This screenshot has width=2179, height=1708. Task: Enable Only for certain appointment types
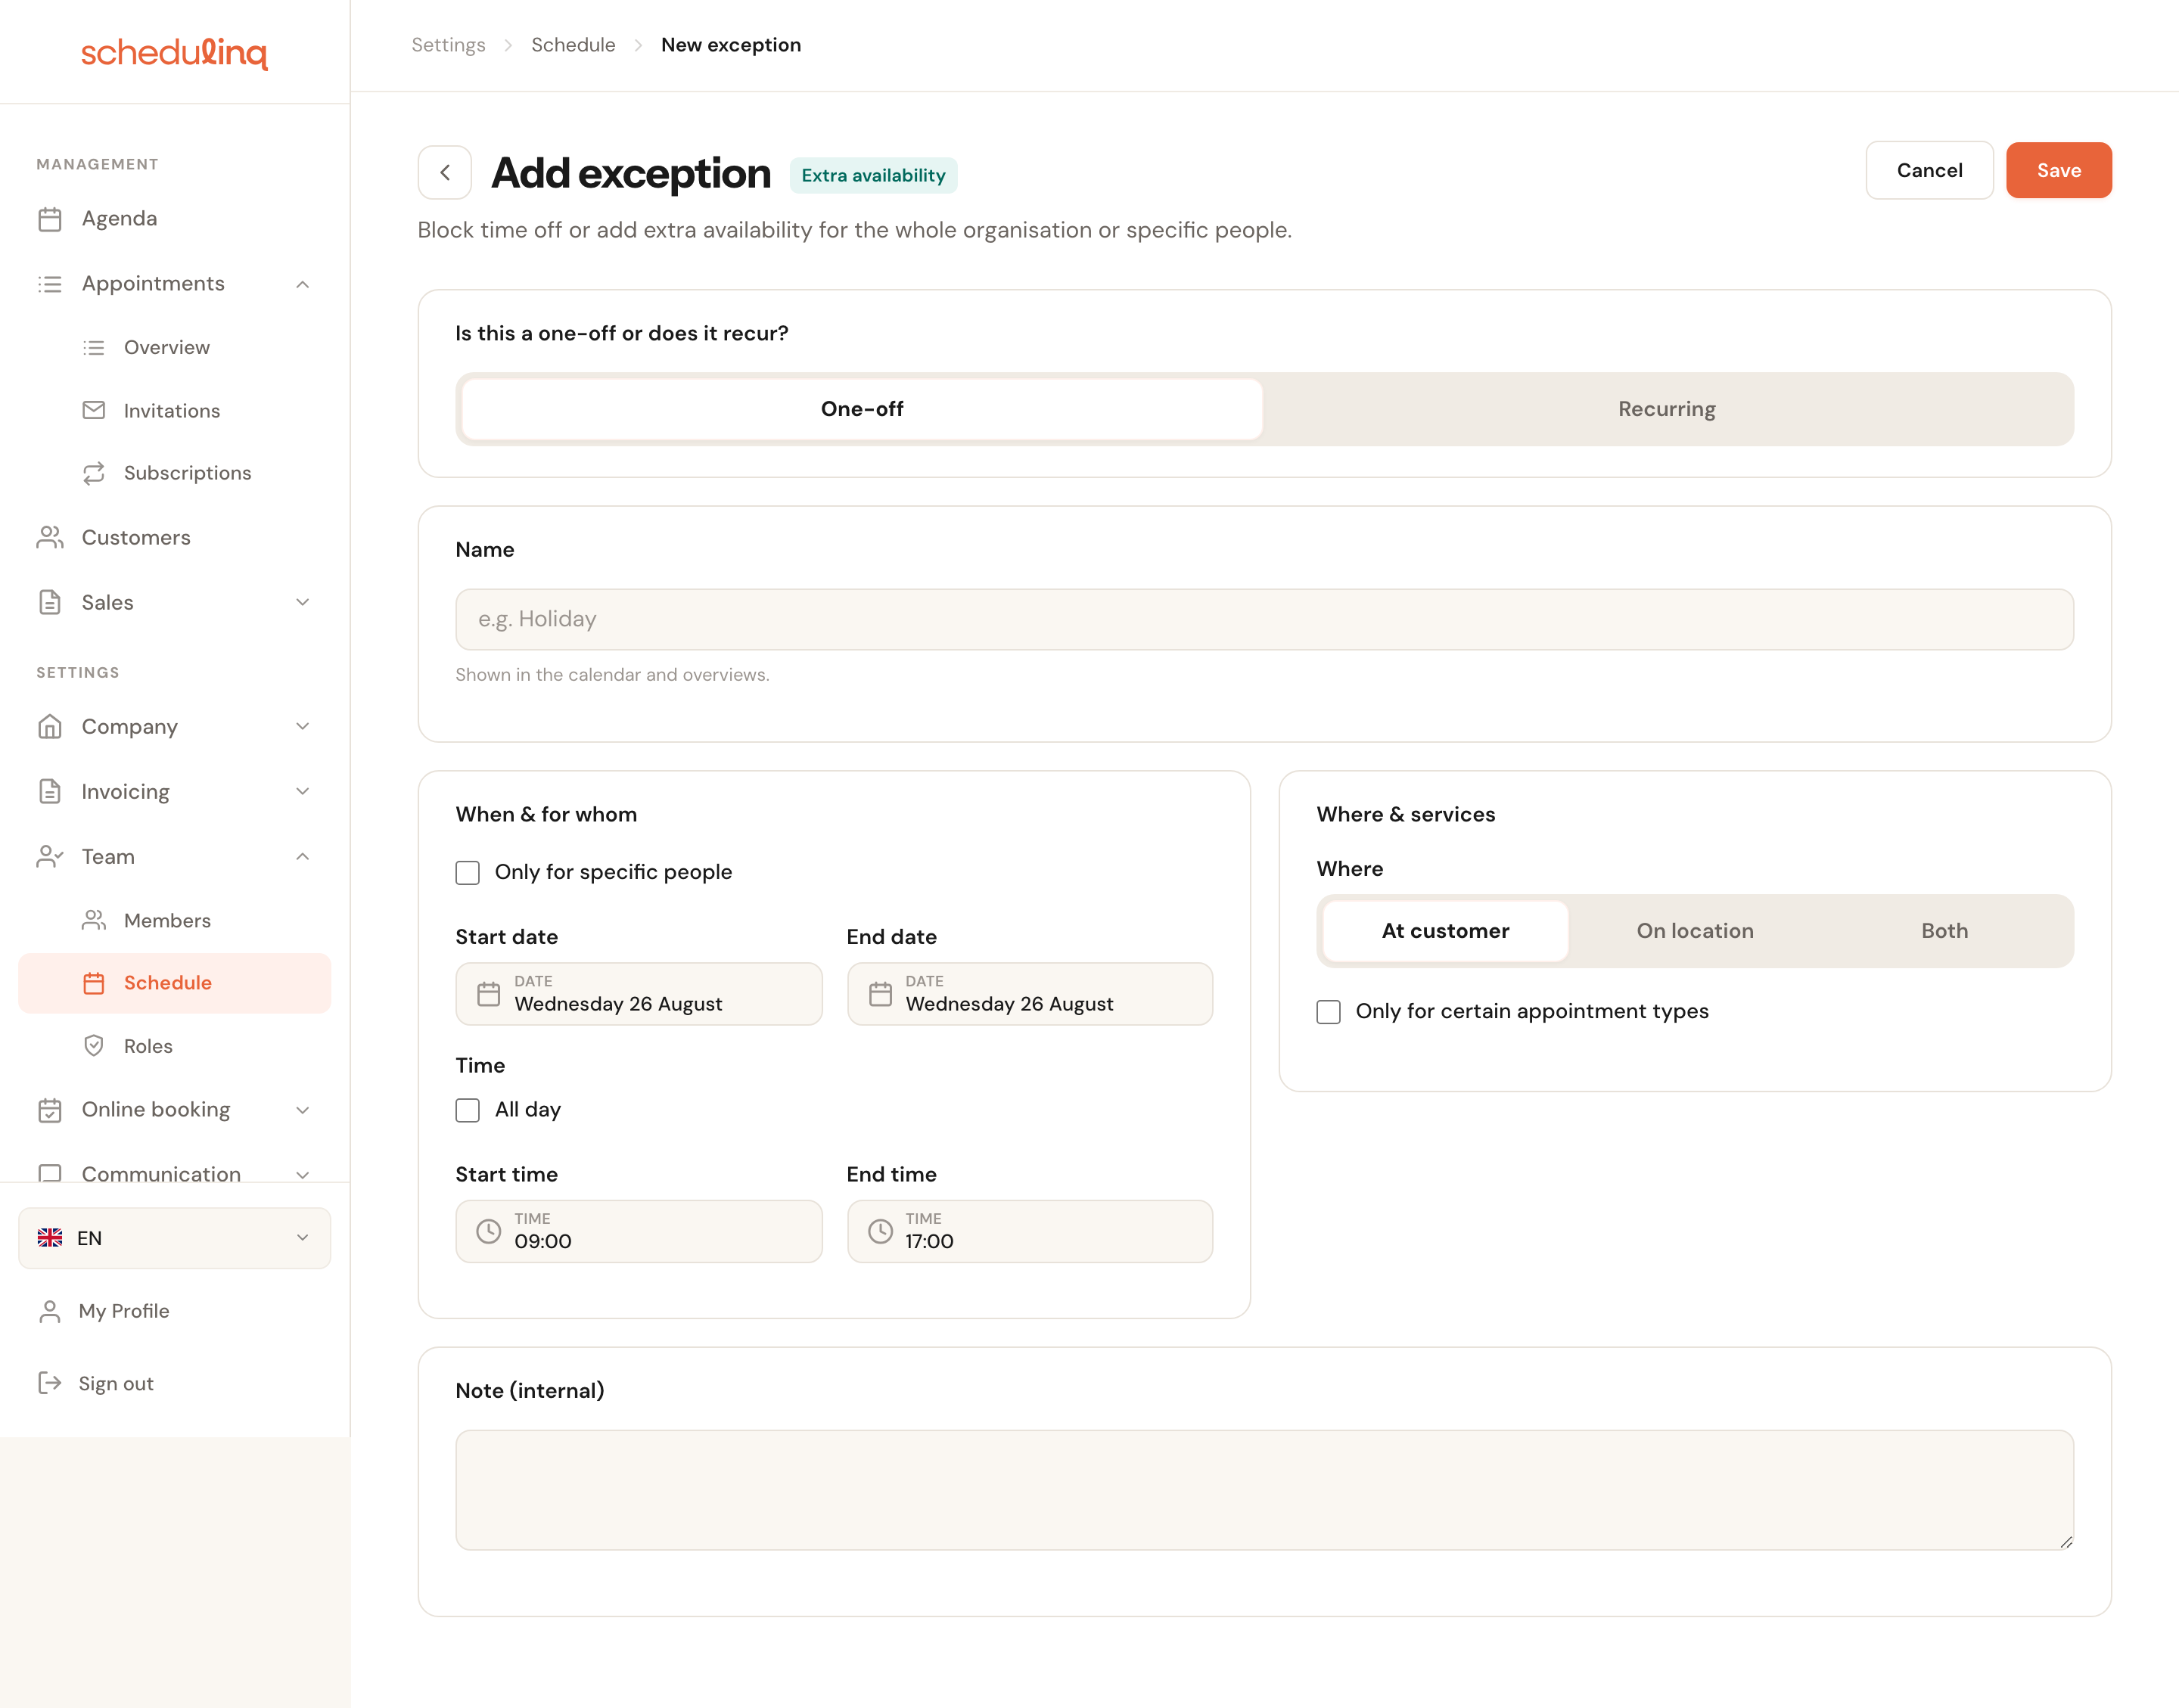point(1329,1012)
